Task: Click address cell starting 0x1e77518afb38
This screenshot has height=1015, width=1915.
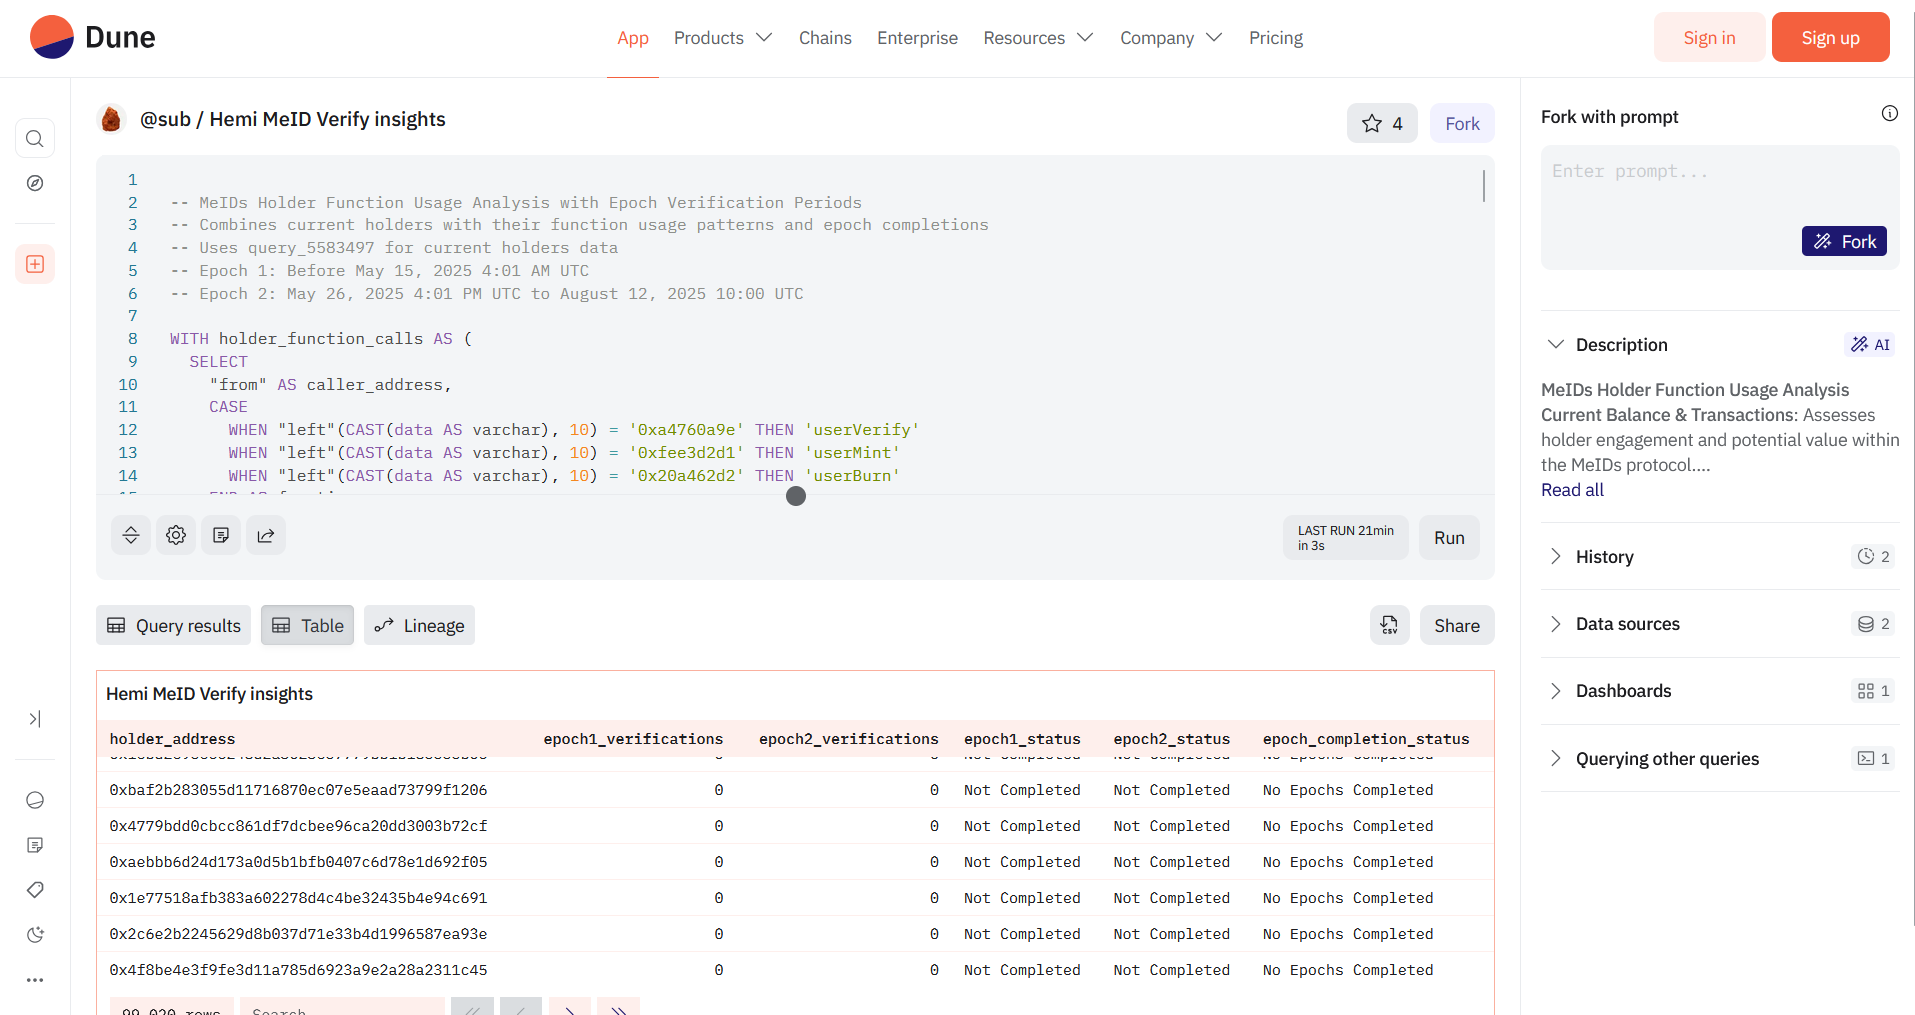Action: (298, 898)
